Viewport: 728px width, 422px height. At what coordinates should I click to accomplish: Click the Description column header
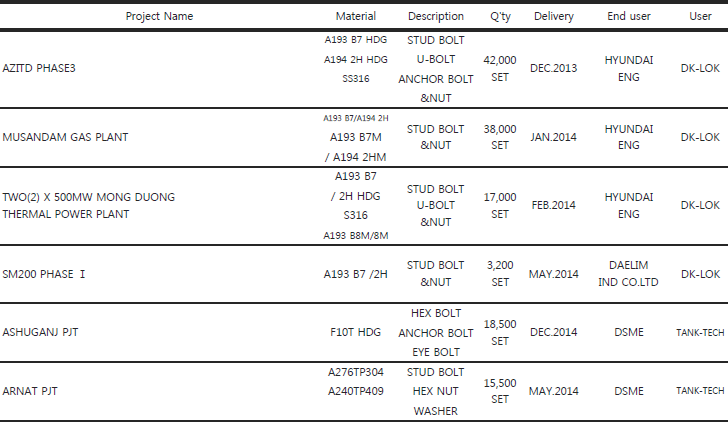[x=436, y=16]
